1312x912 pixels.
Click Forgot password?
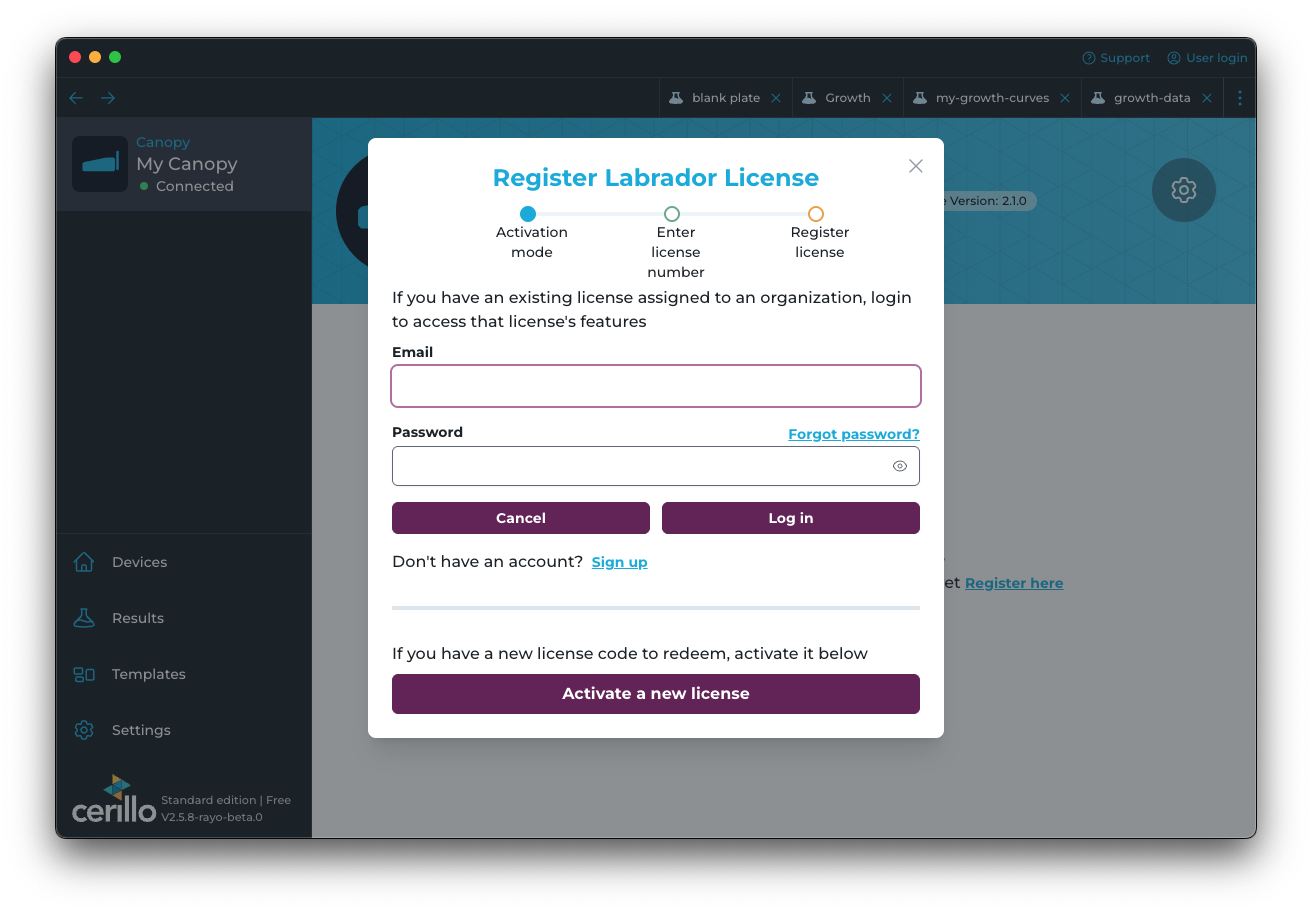point(853,434)
